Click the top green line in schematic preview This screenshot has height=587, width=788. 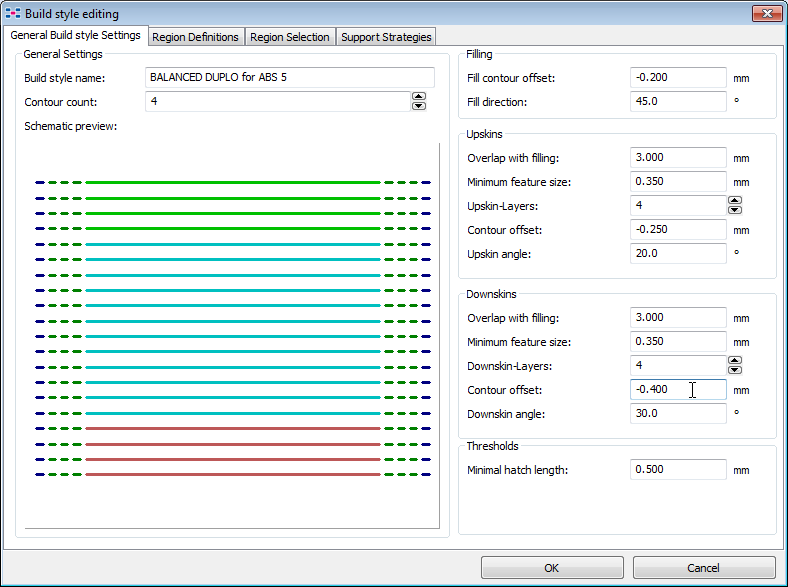(x=232, y=183)
